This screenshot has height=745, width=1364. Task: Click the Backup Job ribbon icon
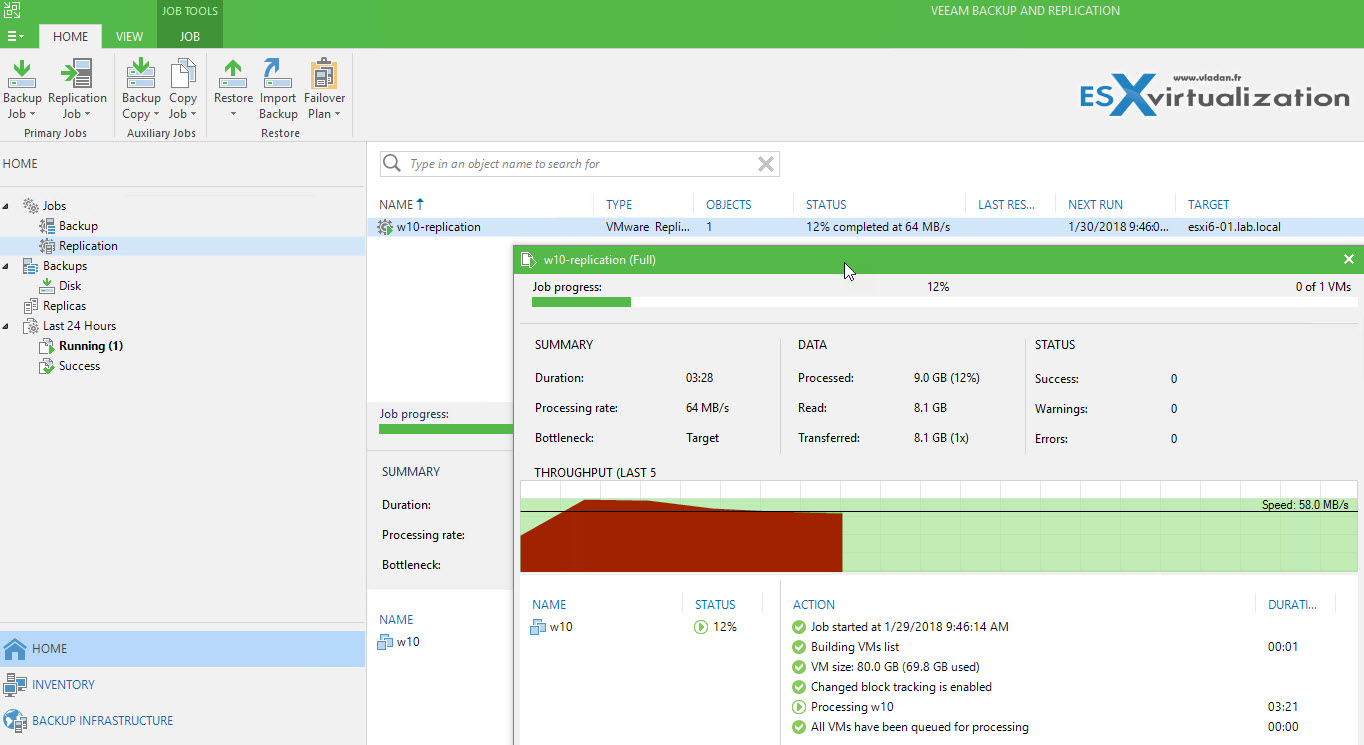tap(22, 75)
